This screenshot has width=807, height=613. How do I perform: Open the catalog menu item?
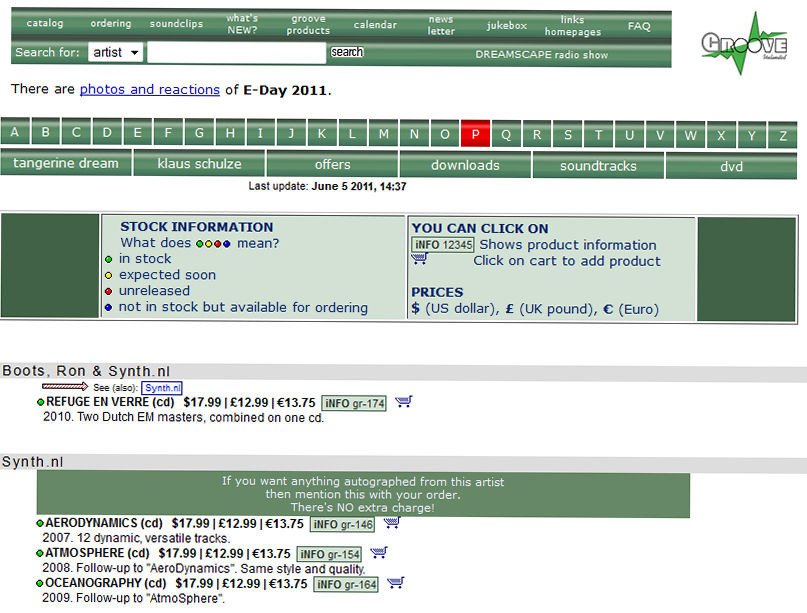click(x=45, y=23)
